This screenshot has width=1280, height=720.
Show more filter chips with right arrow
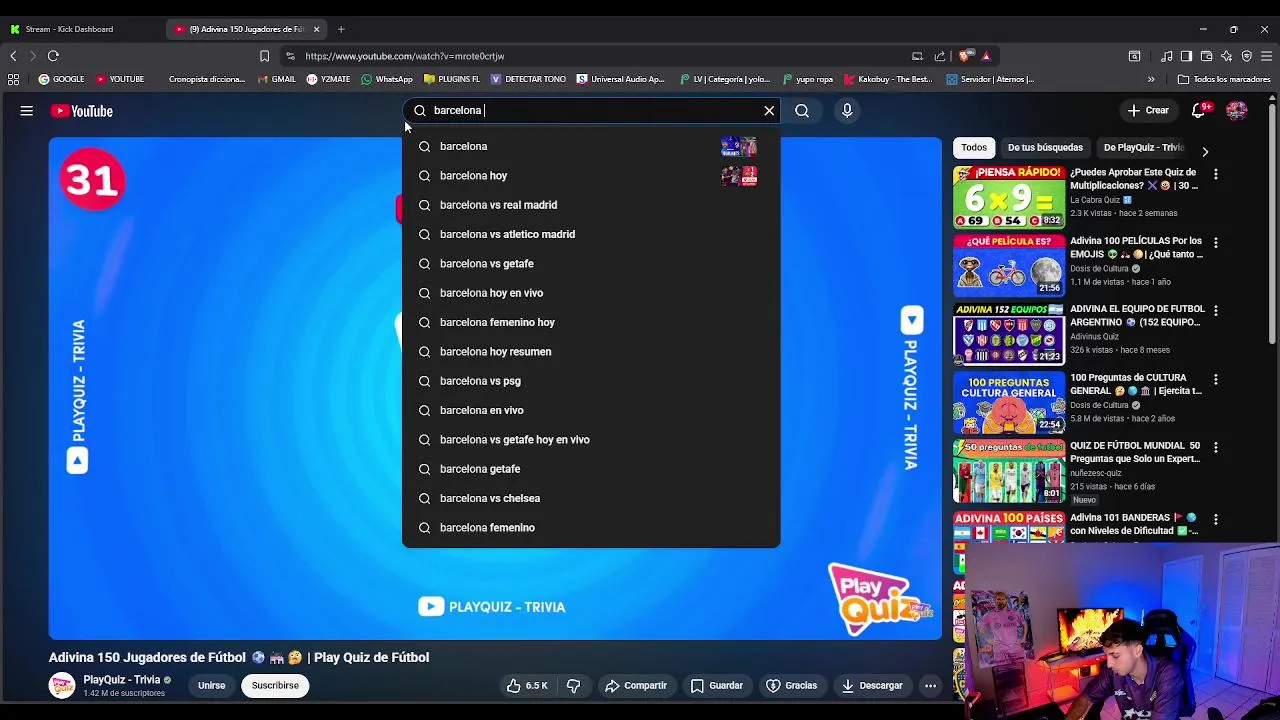1205,151
